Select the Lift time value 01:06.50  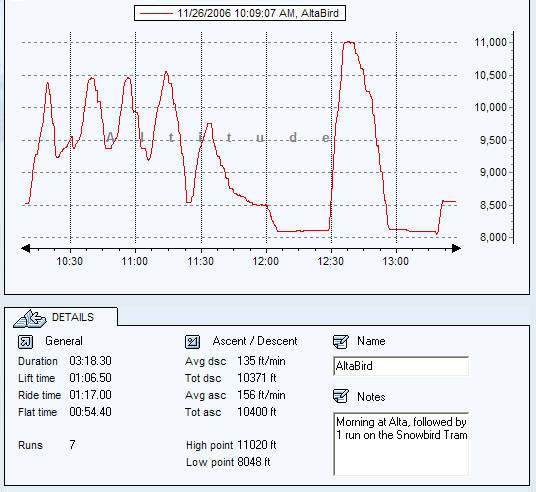(x=90, y=378)
